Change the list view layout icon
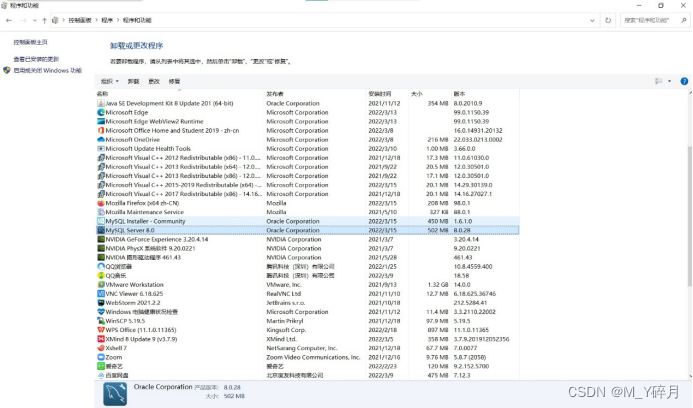Viewport: 693px width, 408px height. [x=659, y=81]
